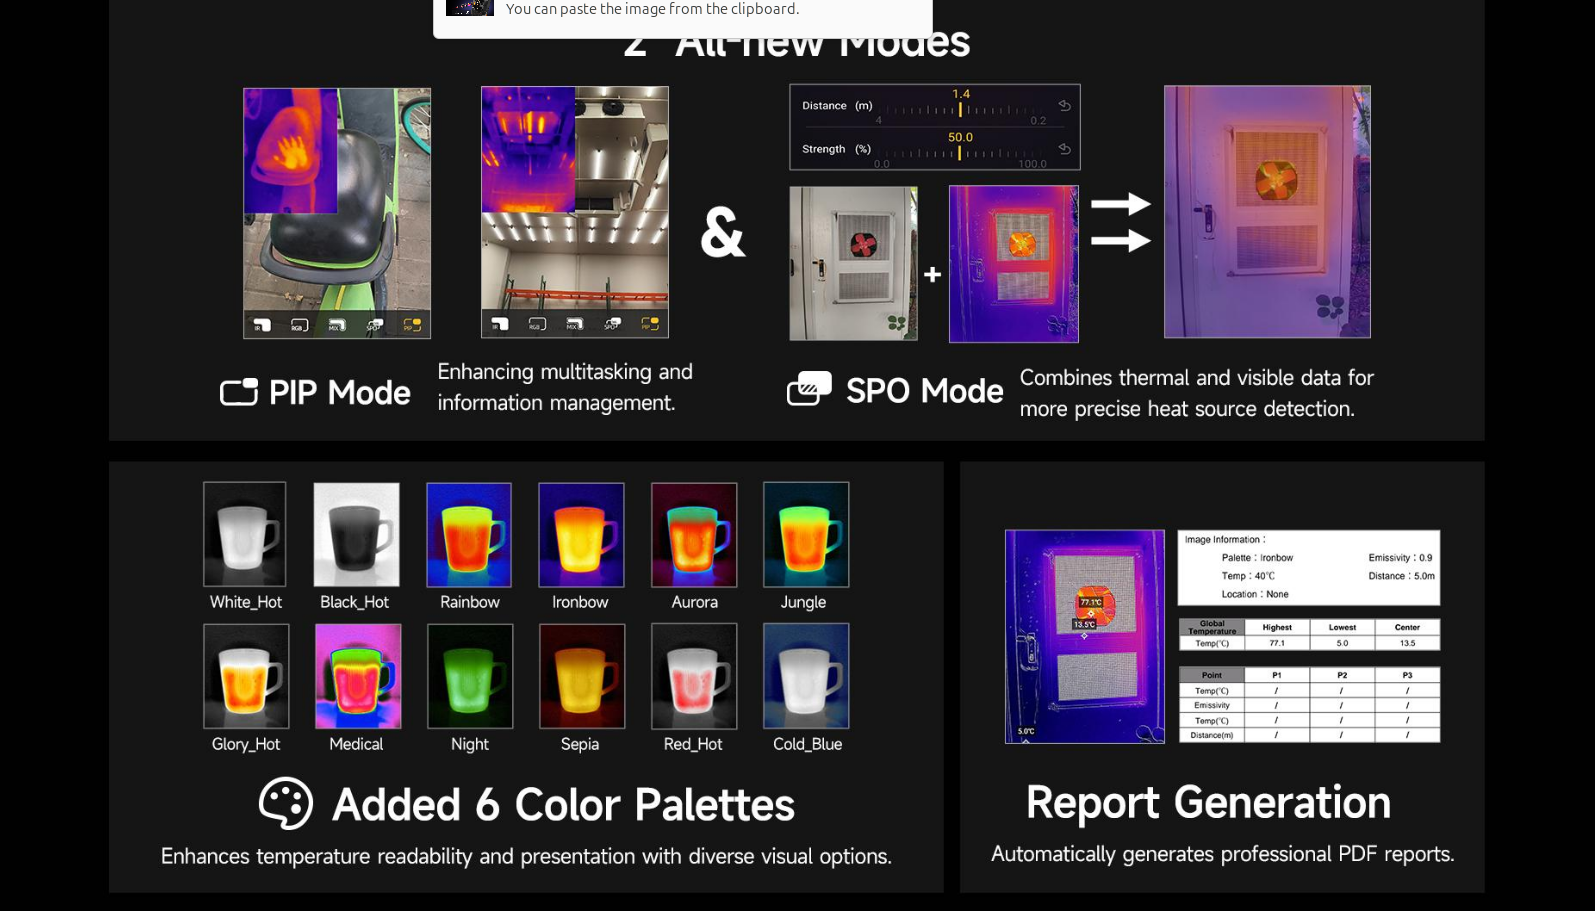
Task: Pick the Medical palette thumbnail
Action: coord(358,677)
